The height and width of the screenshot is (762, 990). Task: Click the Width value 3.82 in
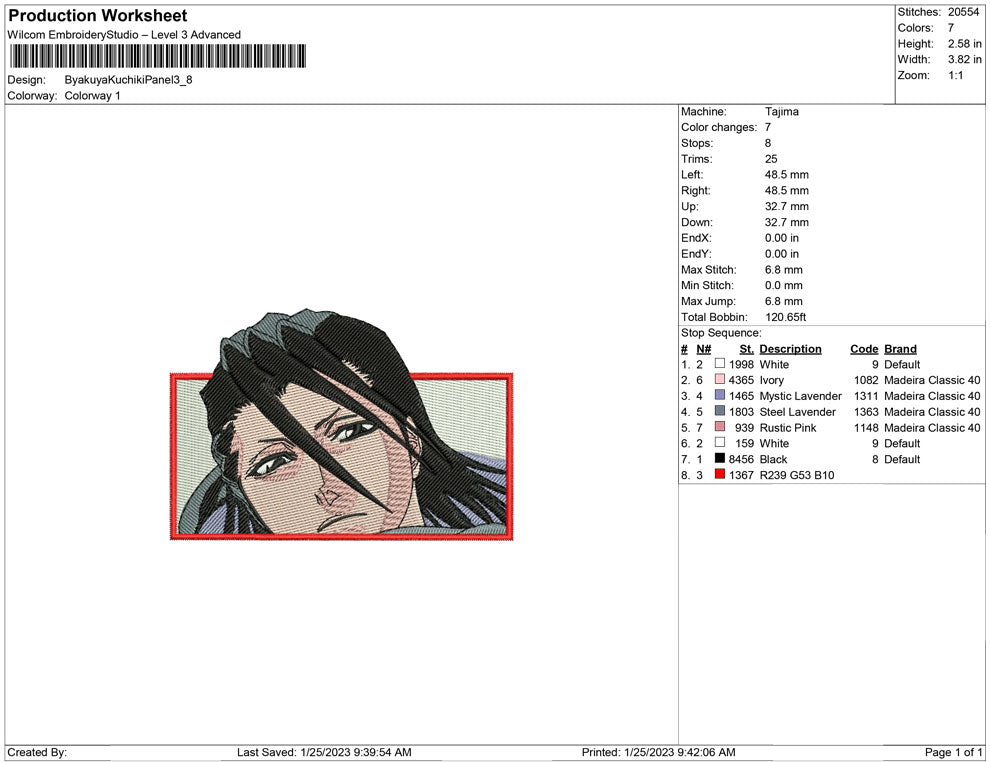[965, 59]
